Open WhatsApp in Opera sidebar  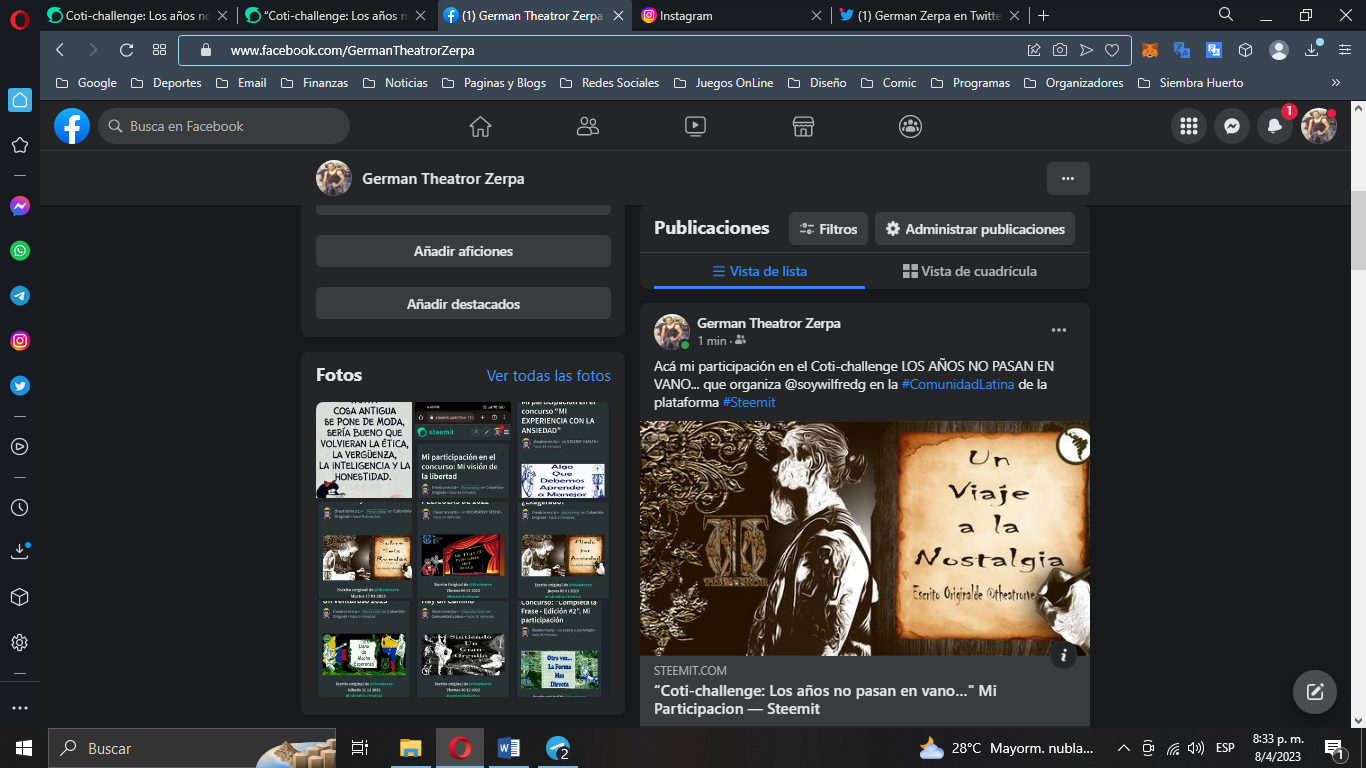pyautogui.click(x=20, y=251)
